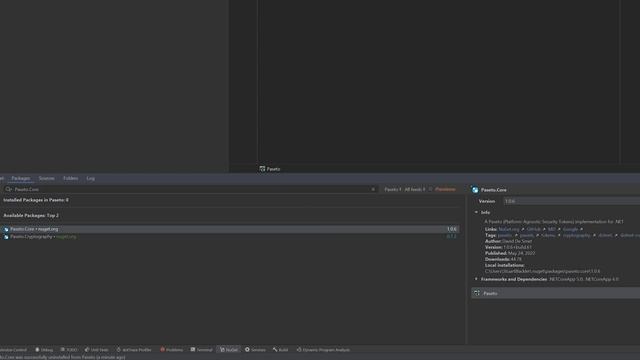Toggle the Prerelease checkbox
This screenshot has width=640, height=360.
(x=431, y=189)
